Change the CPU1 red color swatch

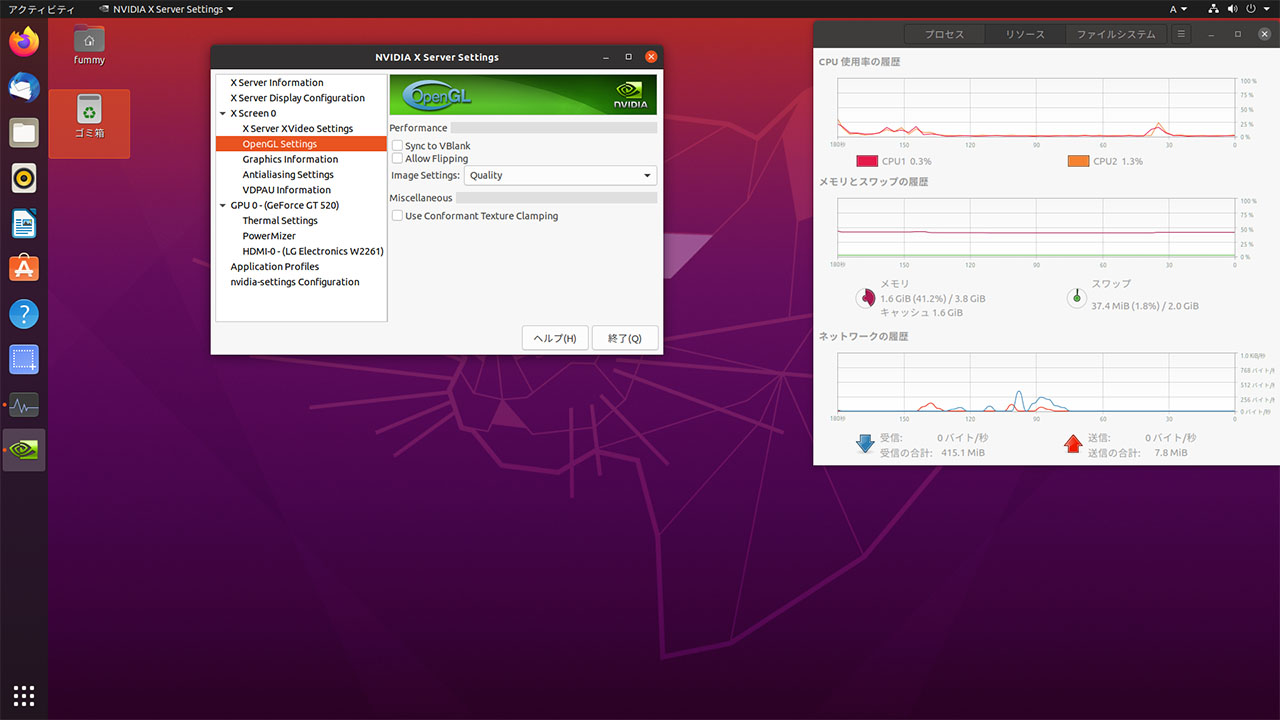click(x=866, y=161)
